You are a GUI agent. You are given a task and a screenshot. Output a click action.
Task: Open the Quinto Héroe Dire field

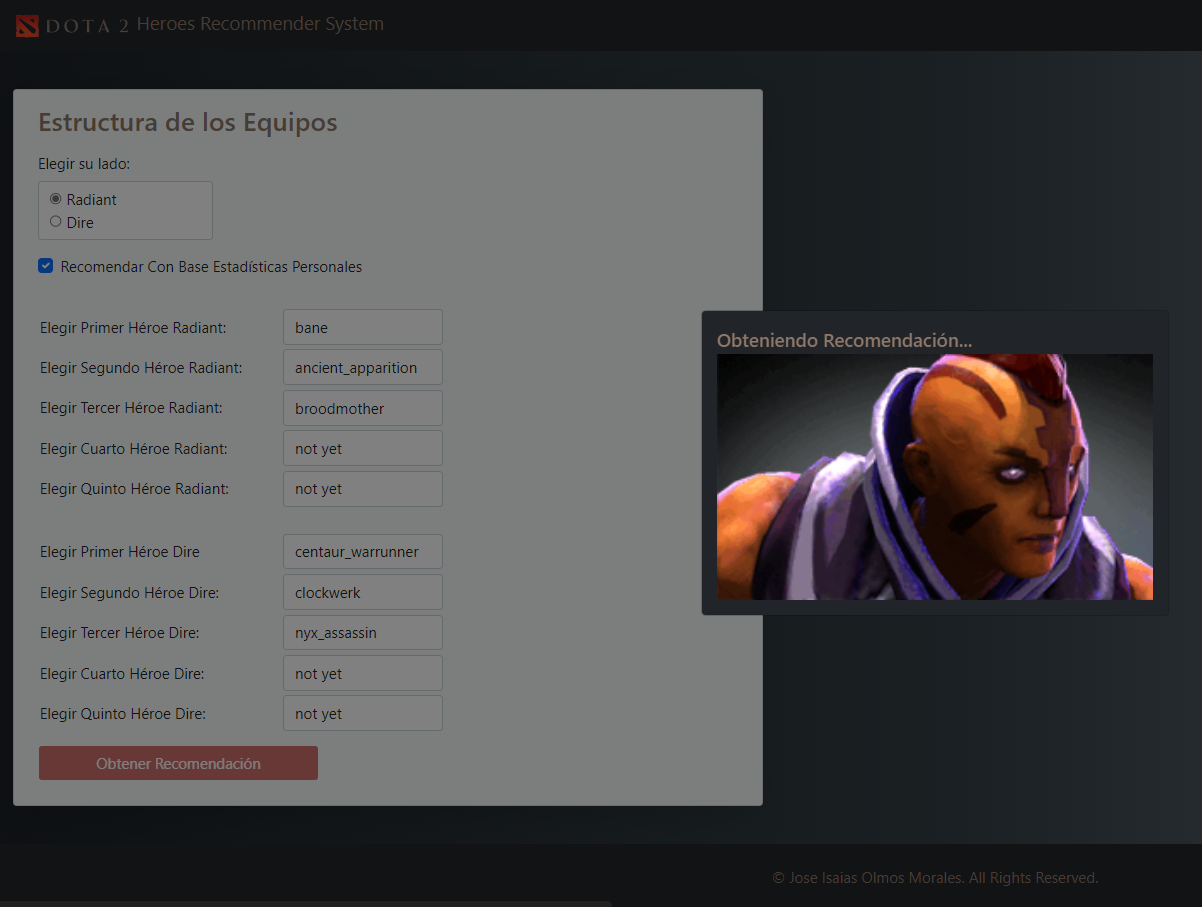click(363, 714)
